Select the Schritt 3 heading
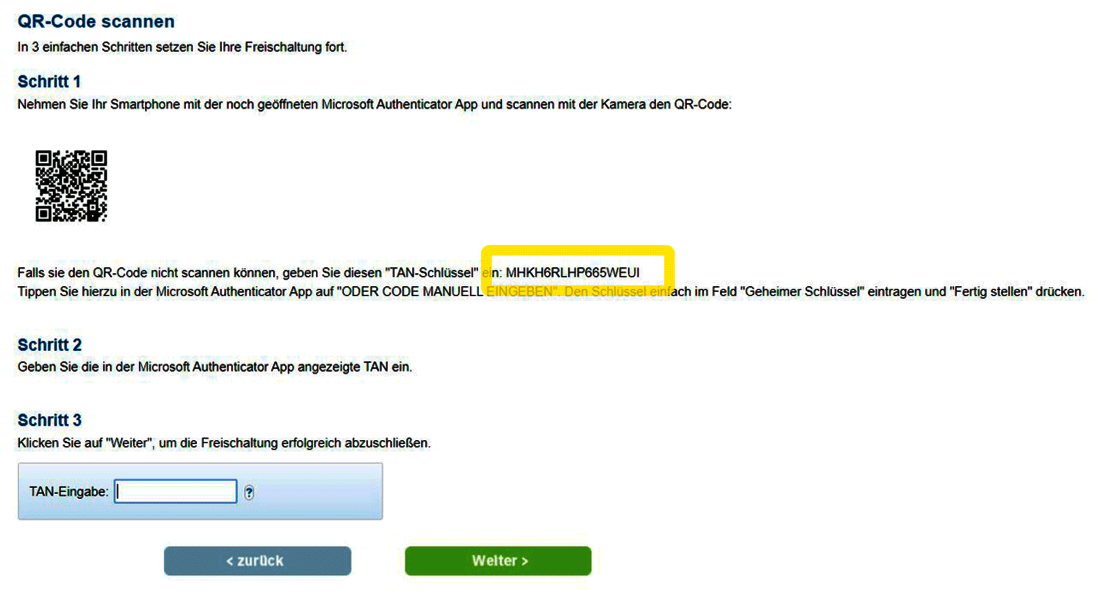Viewport: 1100px width, 608px height. coord(49,420)
